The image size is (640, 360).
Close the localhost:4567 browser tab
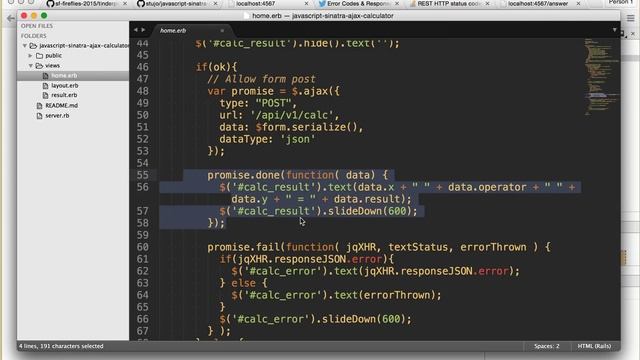[306, 3]
